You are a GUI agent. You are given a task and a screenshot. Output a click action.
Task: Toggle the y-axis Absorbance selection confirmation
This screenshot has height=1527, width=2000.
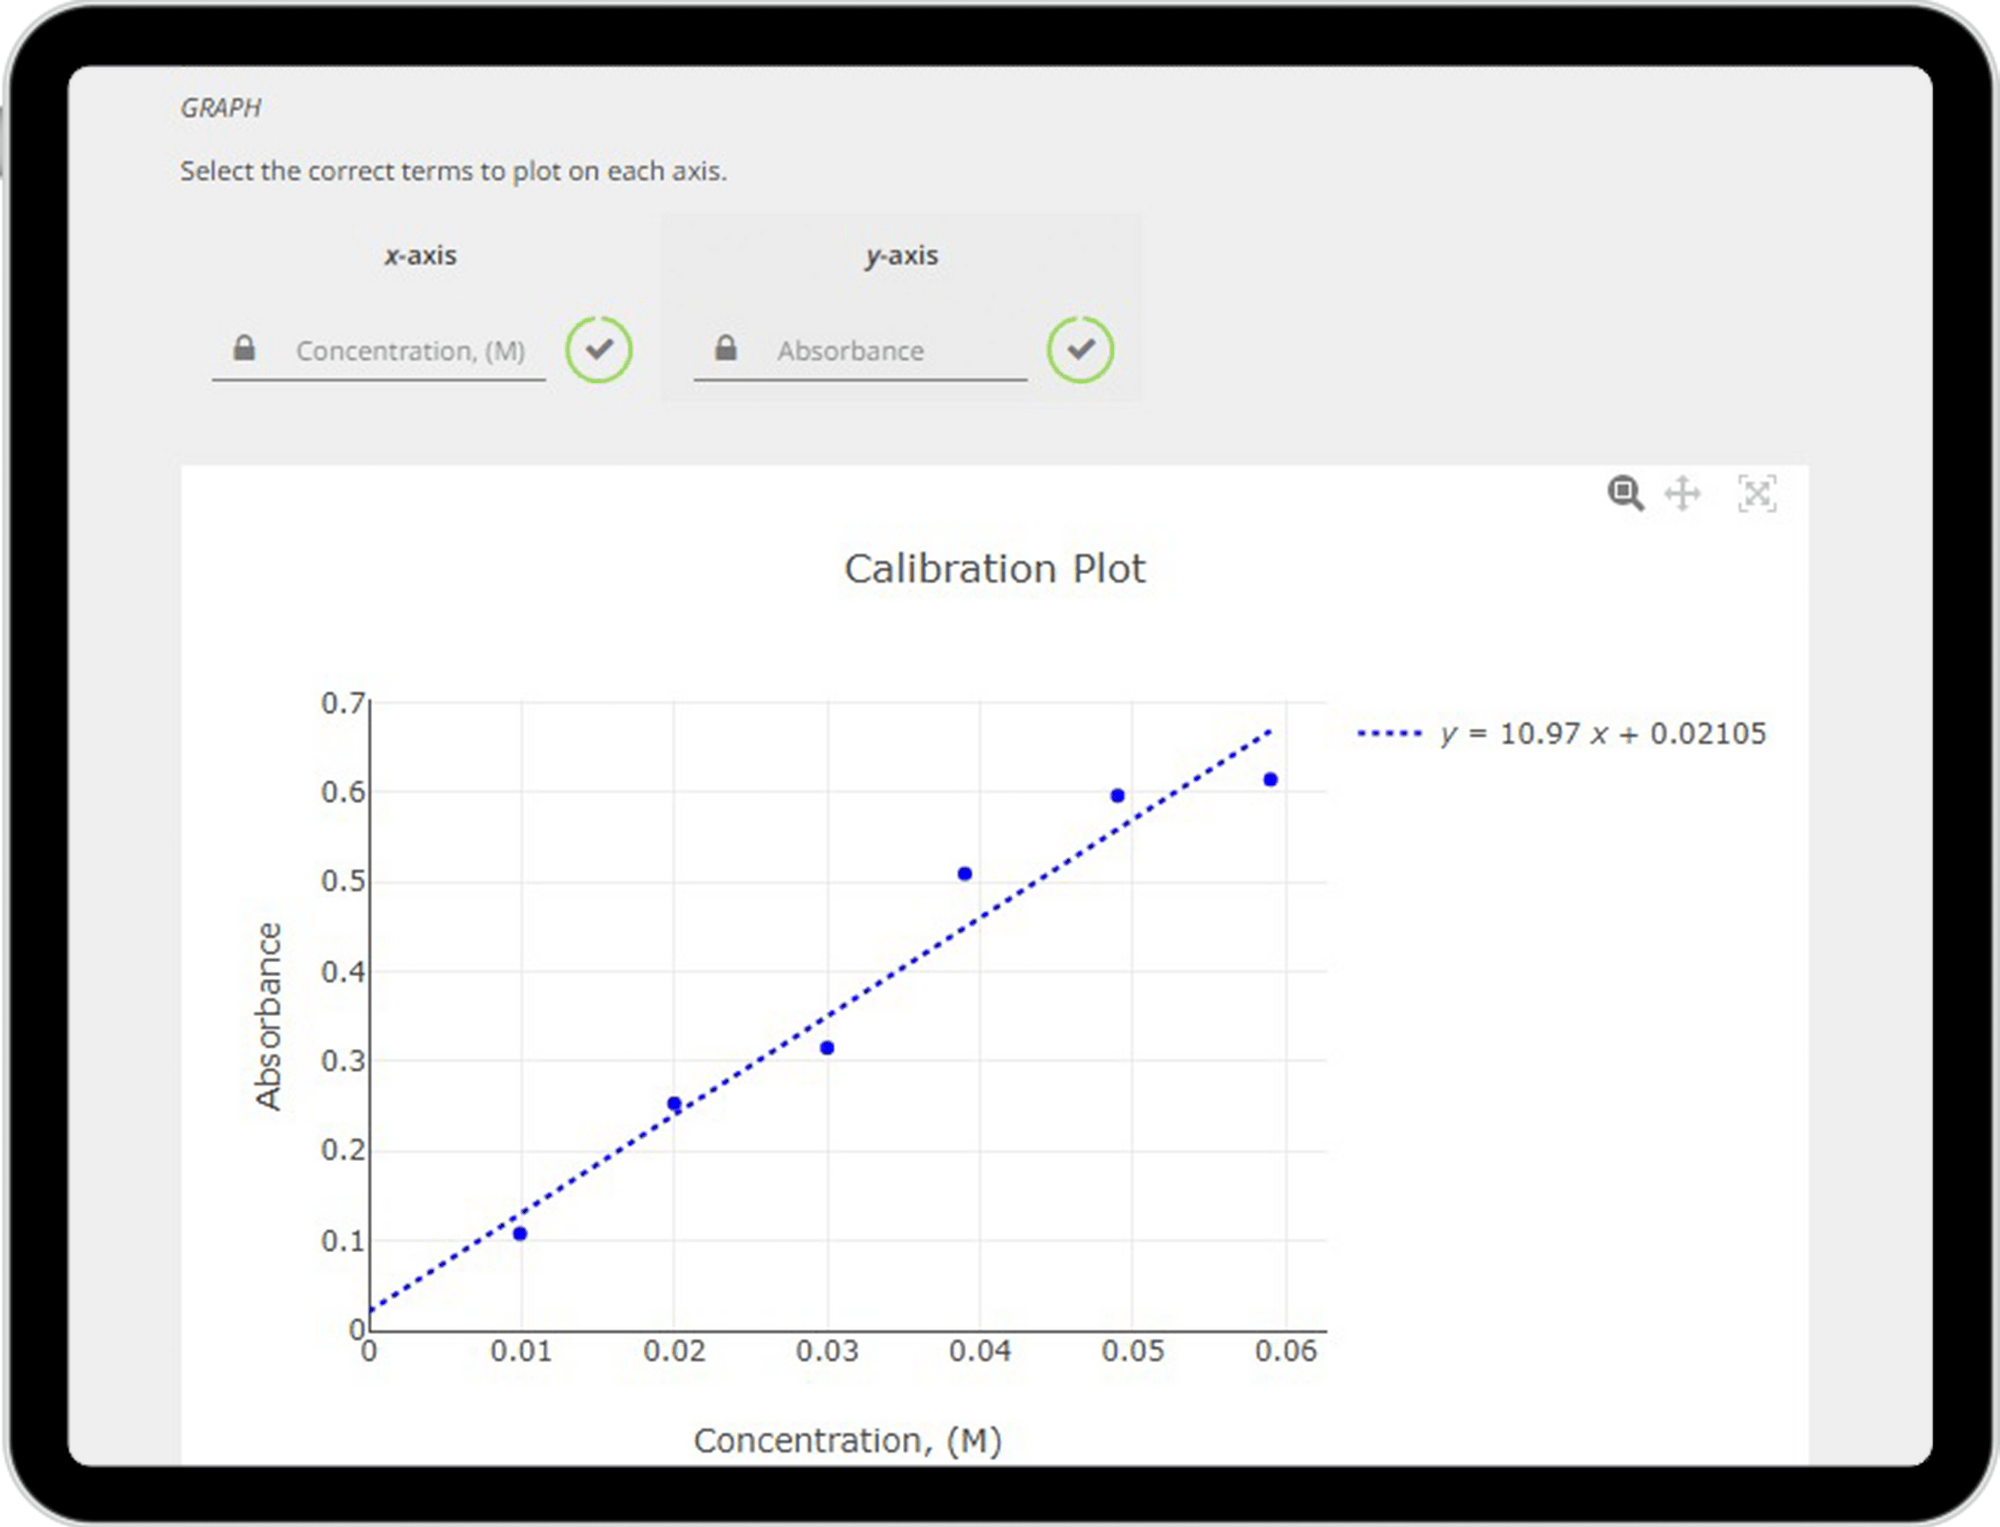click(1082, 350)
